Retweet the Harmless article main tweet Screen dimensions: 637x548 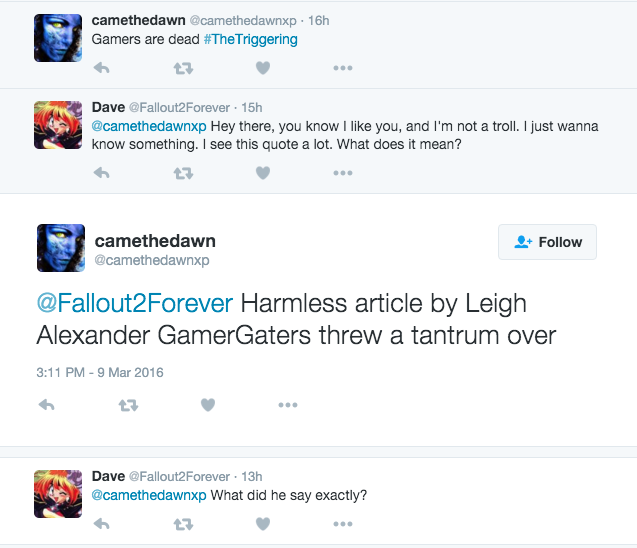click(128, 405)
